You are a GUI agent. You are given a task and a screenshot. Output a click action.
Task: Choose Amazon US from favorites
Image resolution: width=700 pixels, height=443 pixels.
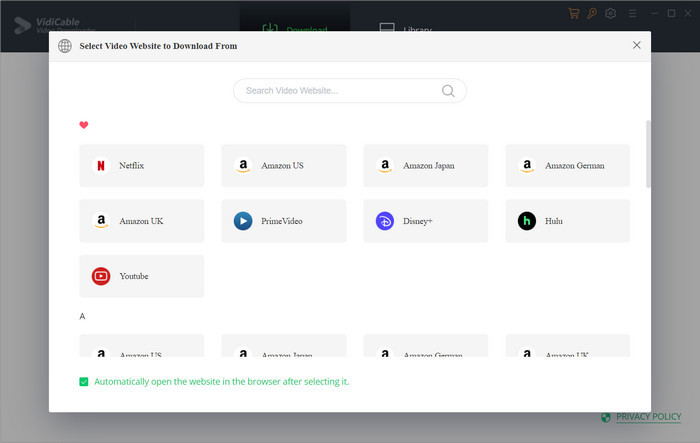click(x=283, y=166)
